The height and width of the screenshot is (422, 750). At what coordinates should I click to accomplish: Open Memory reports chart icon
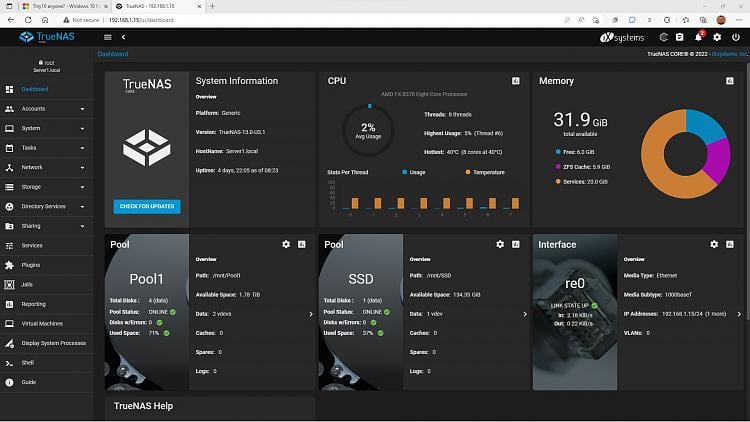click(x=730, y=81)
